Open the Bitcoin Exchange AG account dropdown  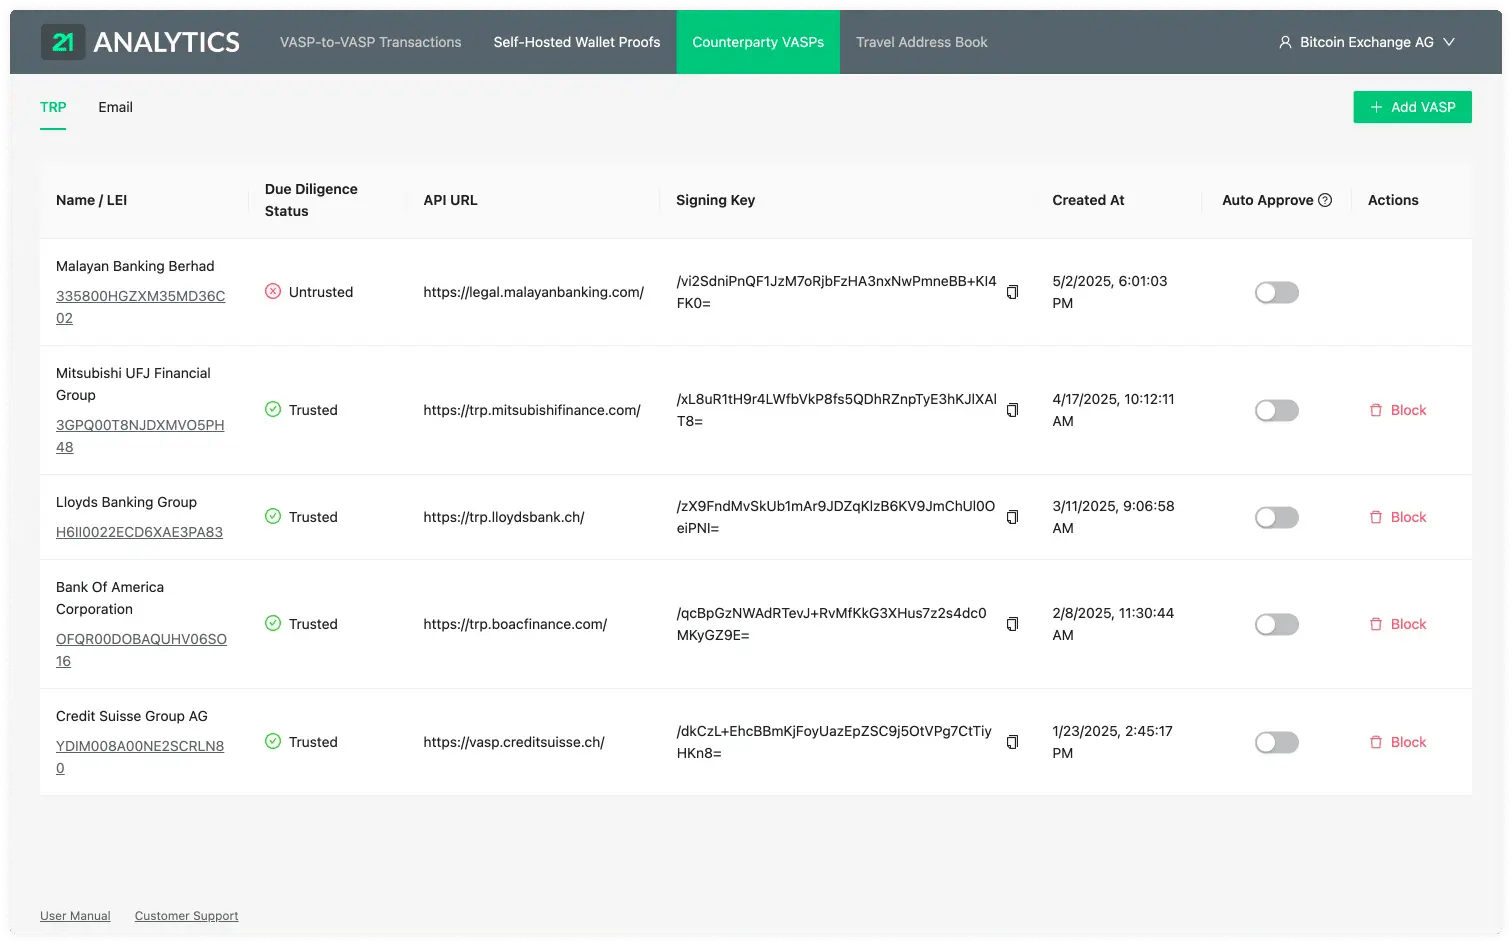(x=1366, y=42)
